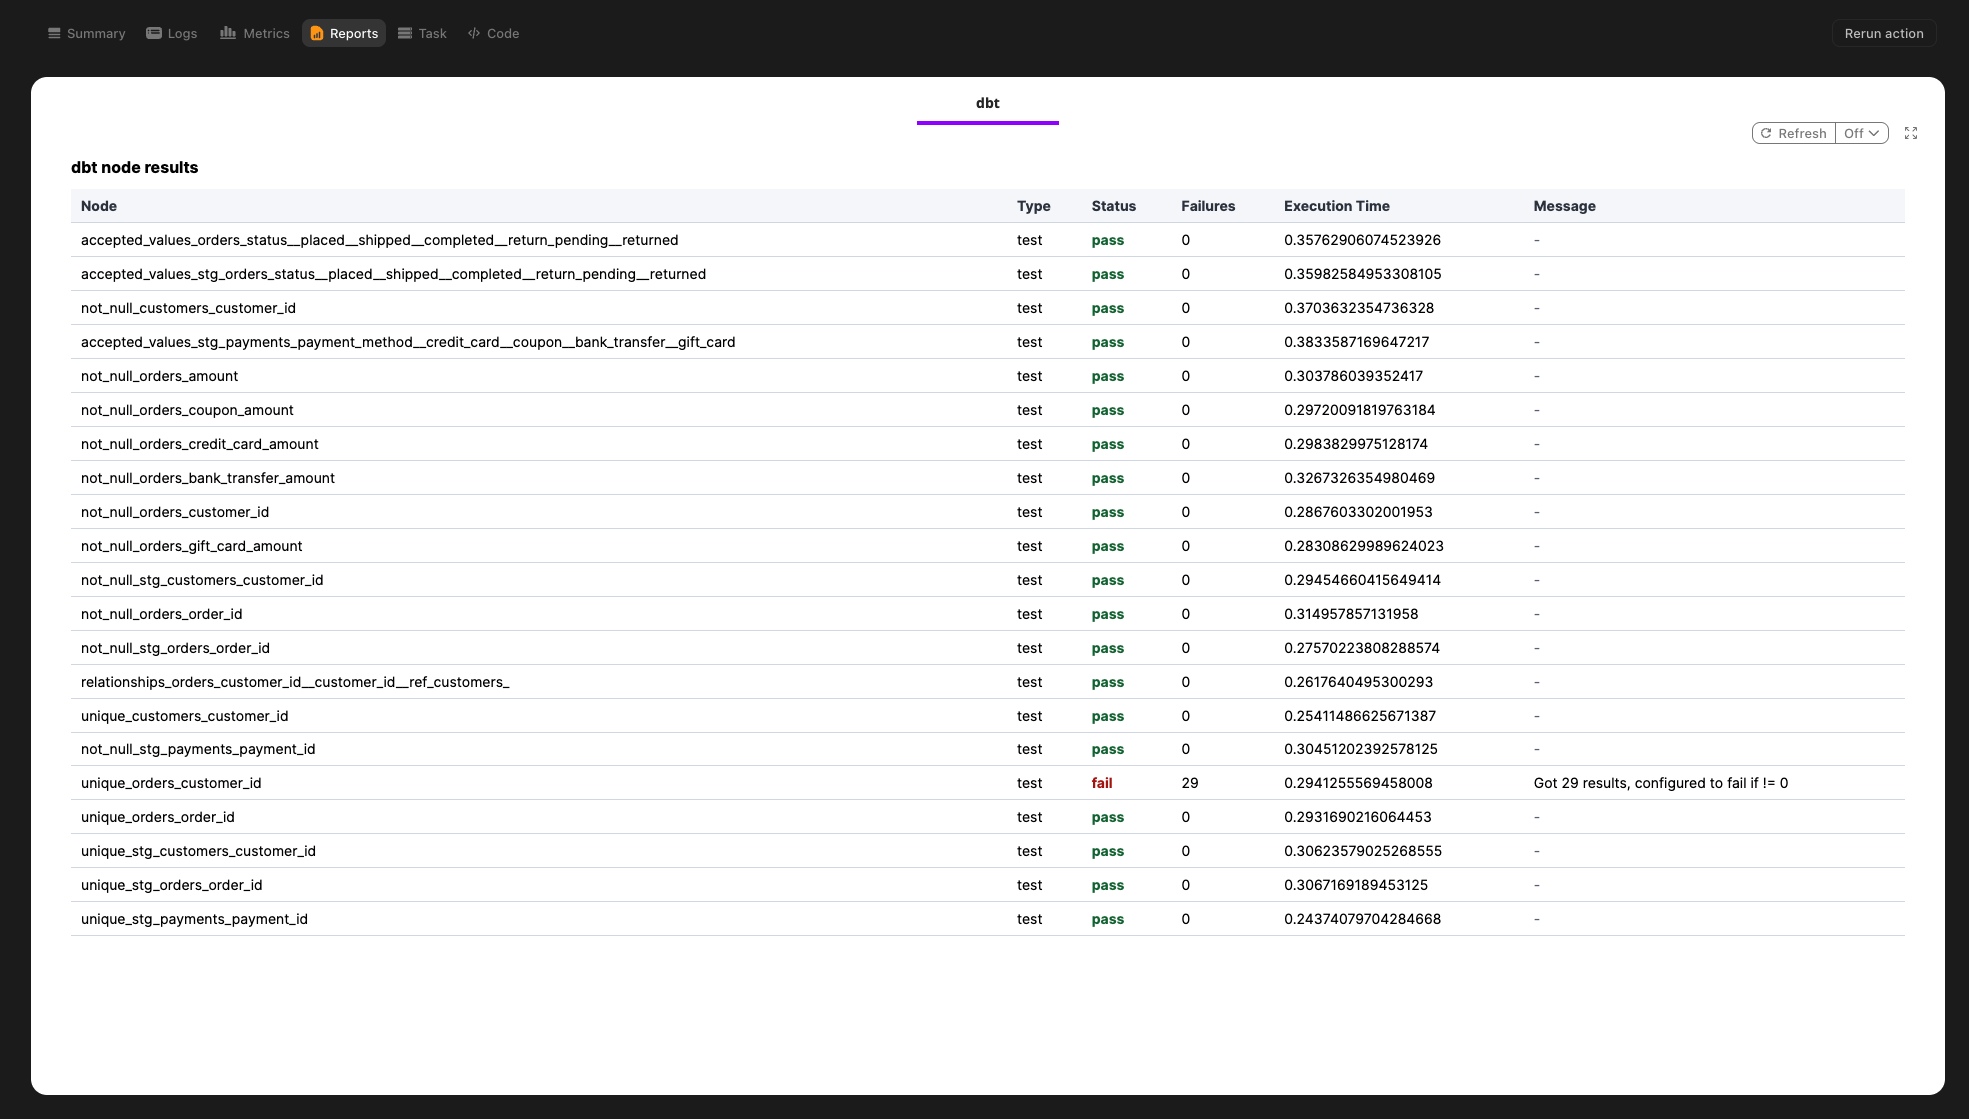Select the relationships_orders_customer_id node
Screen dimensions: 1969x1119
point(295,682)
